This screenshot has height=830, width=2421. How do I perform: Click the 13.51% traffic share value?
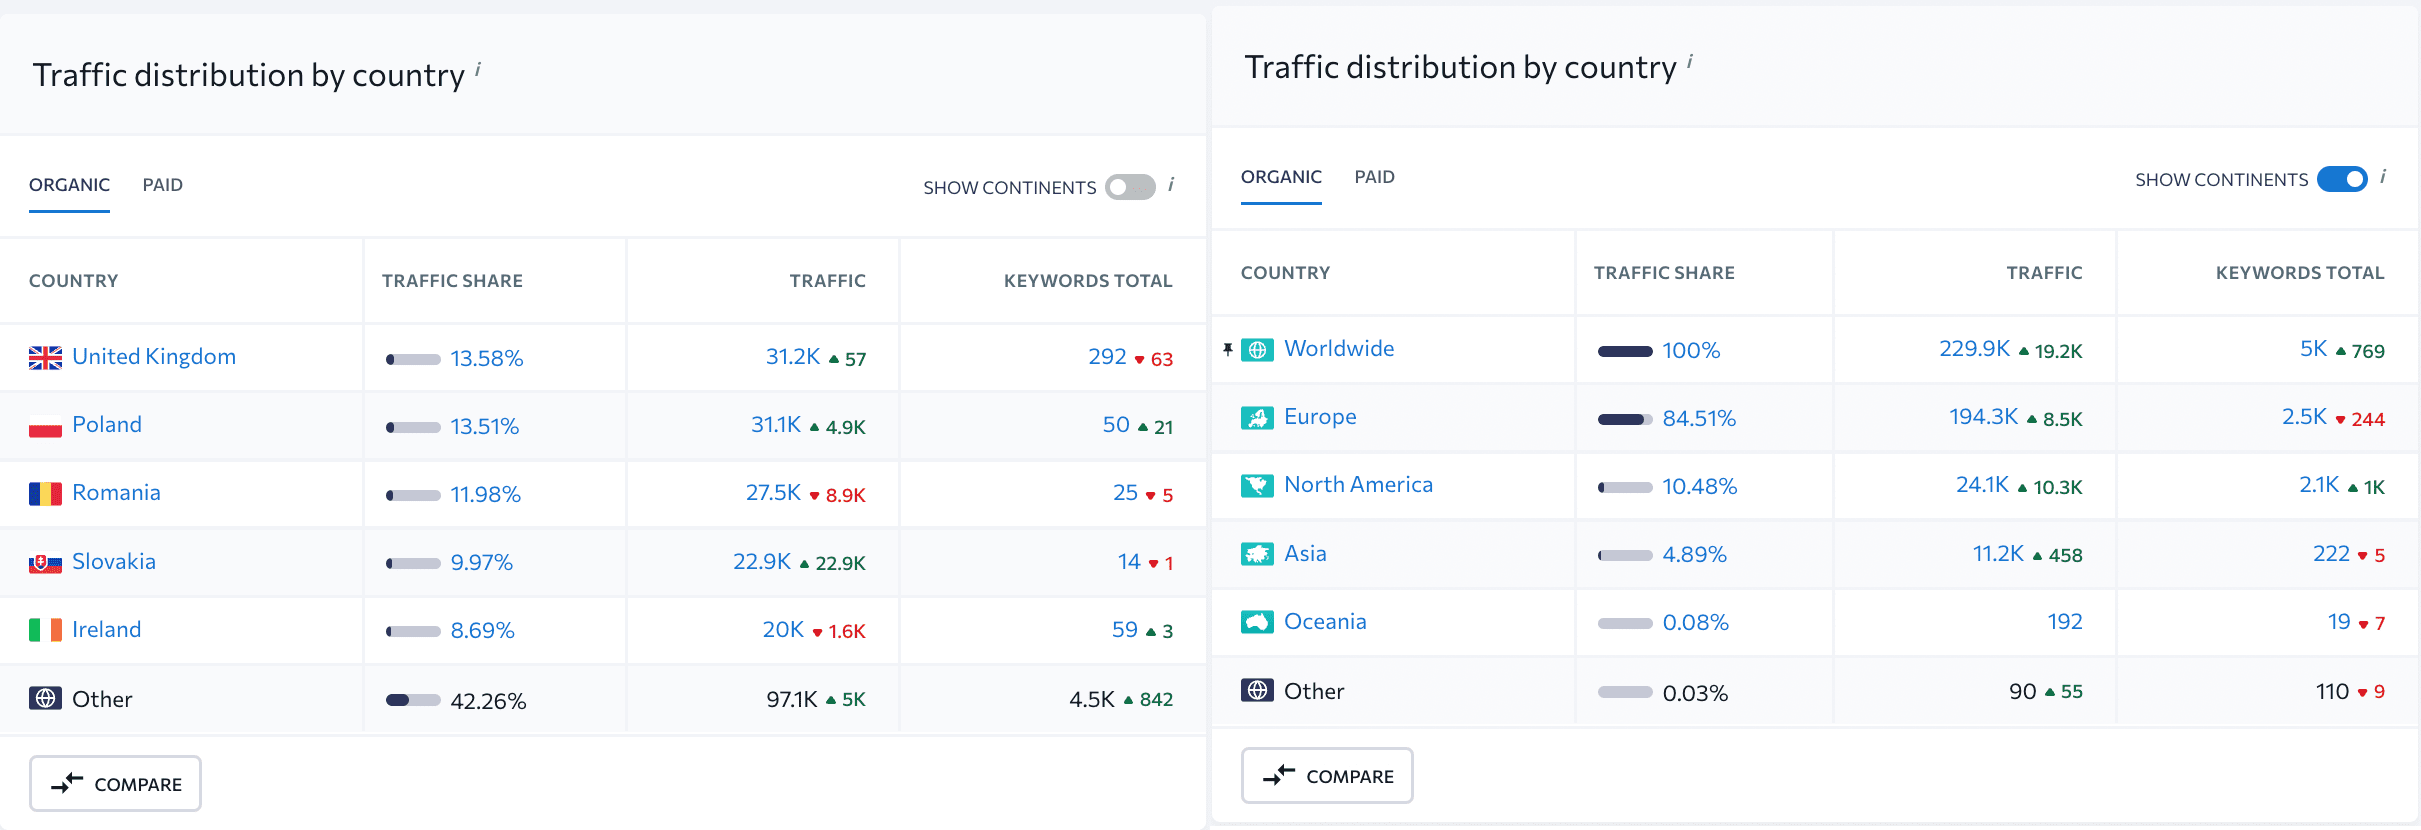(x=485, y=427)
